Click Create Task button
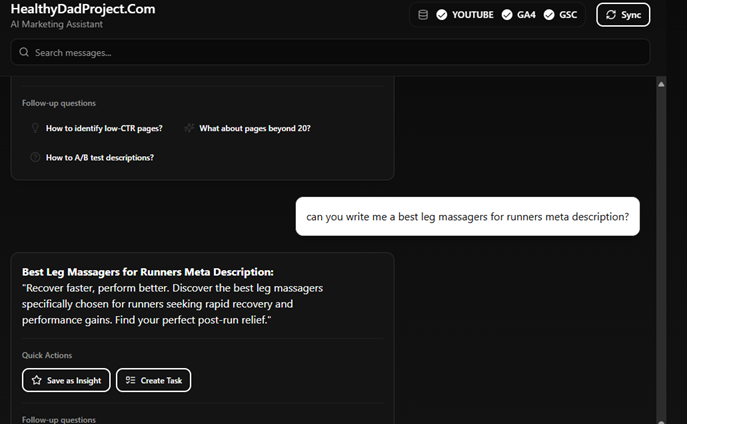755x424 pixels. tap(154, 380)
